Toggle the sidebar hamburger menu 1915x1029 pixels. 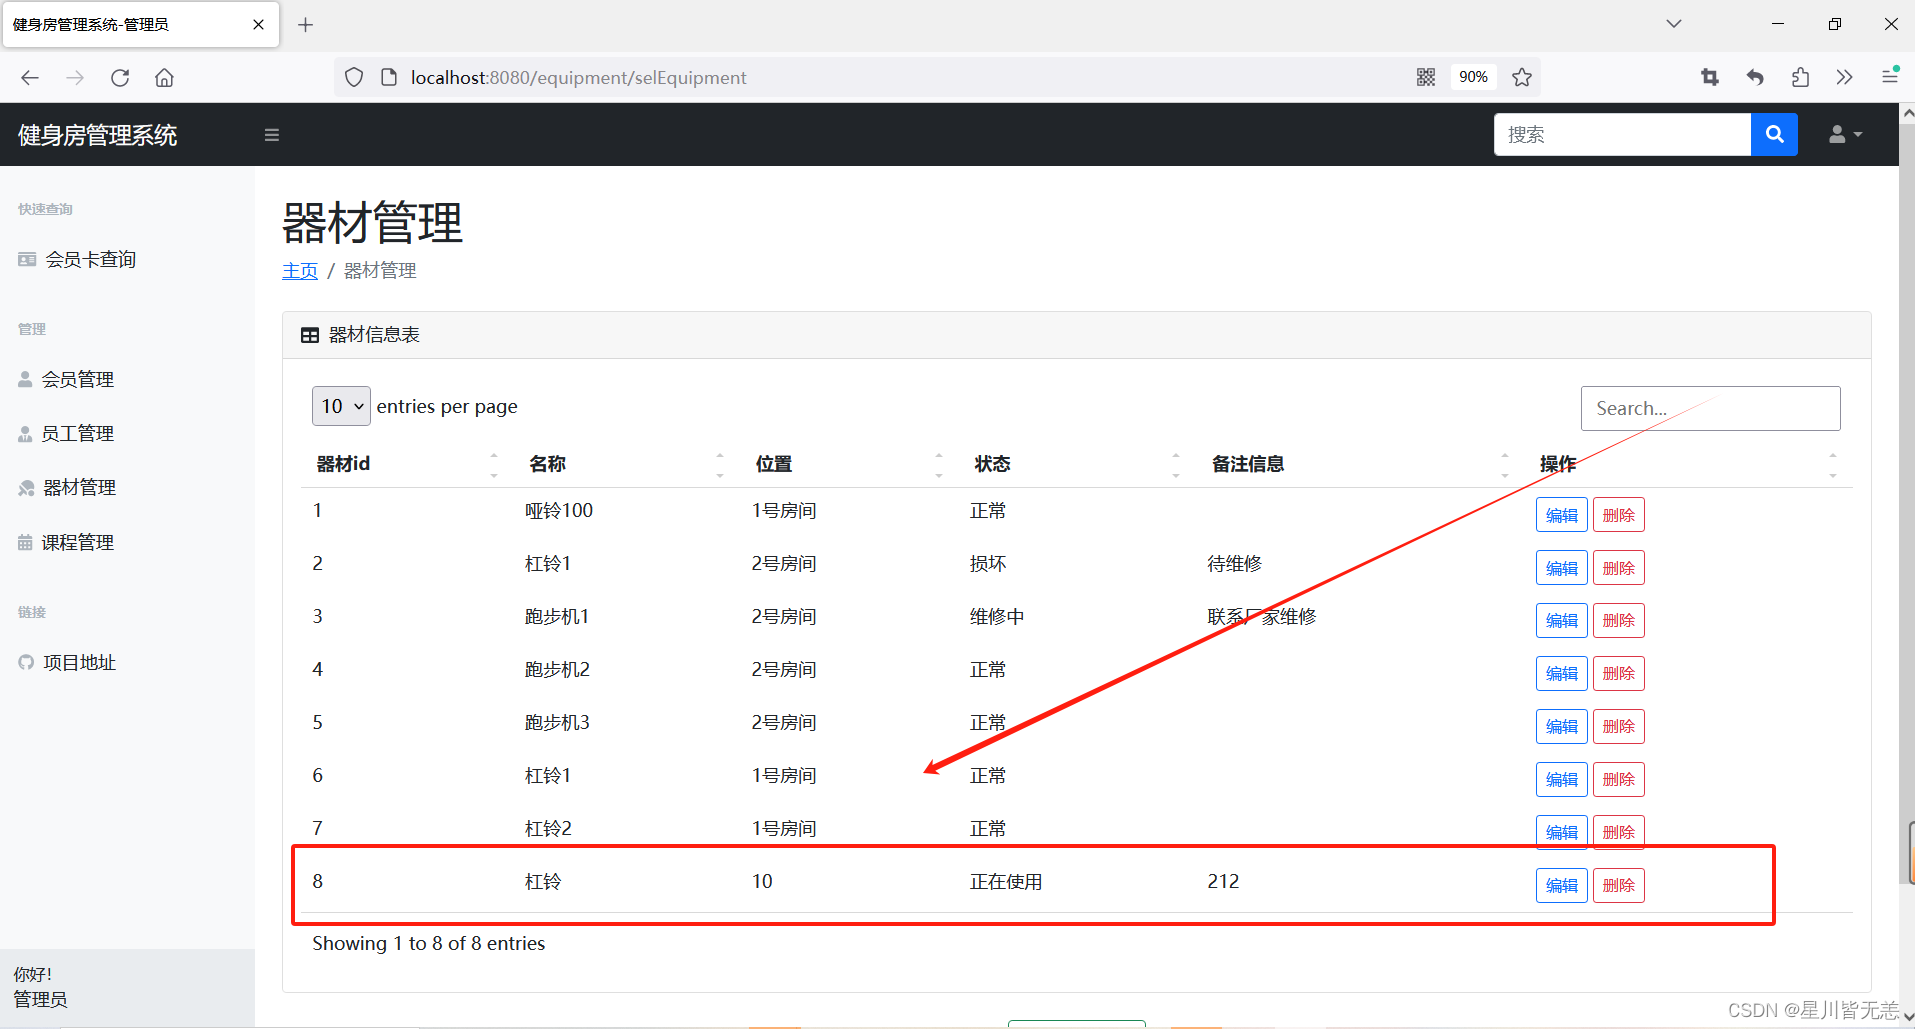pyautogui.click(x=272, y=135)
